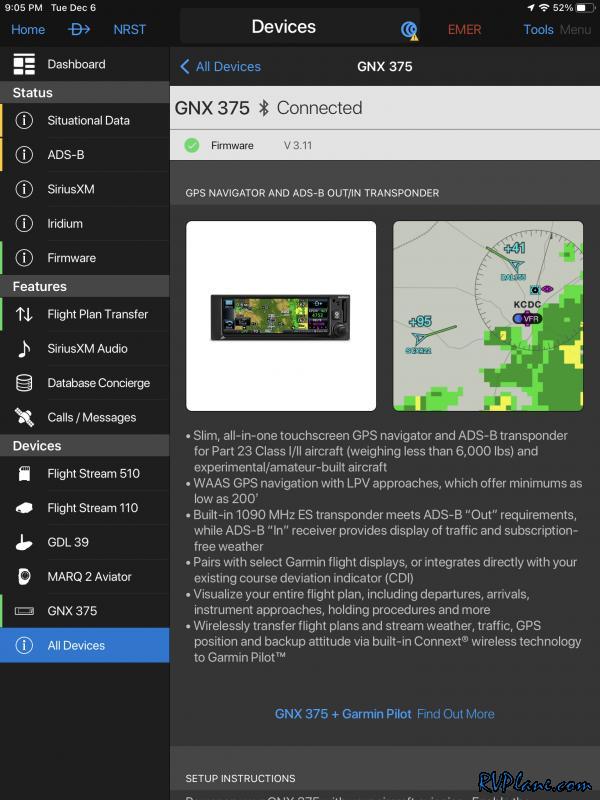Open Calls / Messages feature
The image size is (600, 800).
pyautogui.click(x=85, y=417)
